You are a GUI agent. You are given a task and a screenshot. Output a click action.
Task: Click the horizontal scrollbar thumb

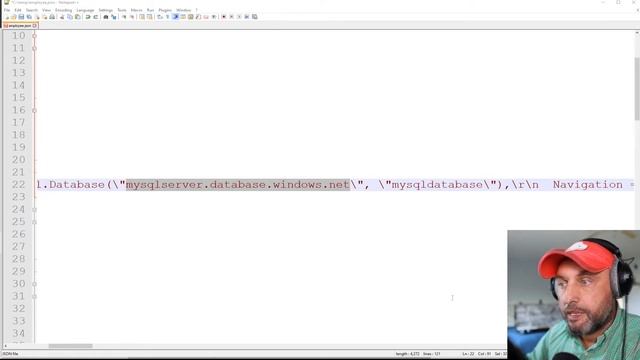tap(70, 346)
